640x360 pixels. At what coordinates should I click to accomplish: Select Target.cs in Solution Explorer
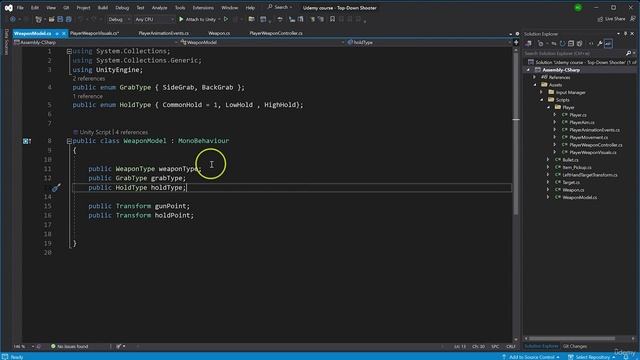pyautogui.click(x=571, y=182)
